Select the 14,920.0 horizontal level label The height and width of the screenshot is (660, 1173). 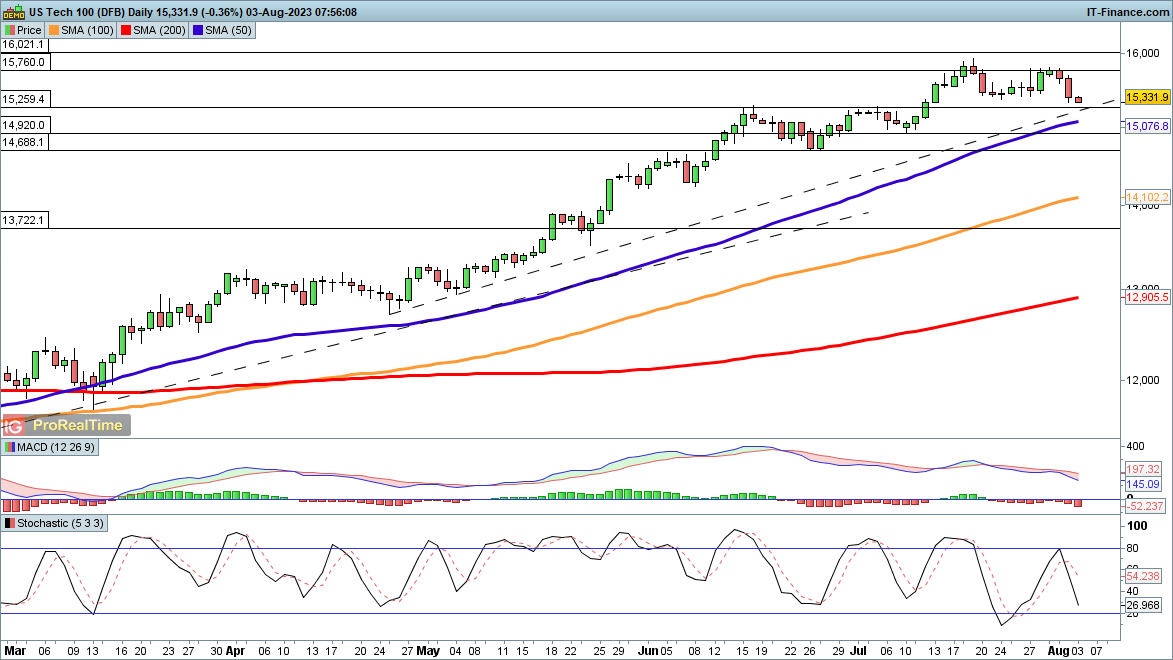coord(25,125)
